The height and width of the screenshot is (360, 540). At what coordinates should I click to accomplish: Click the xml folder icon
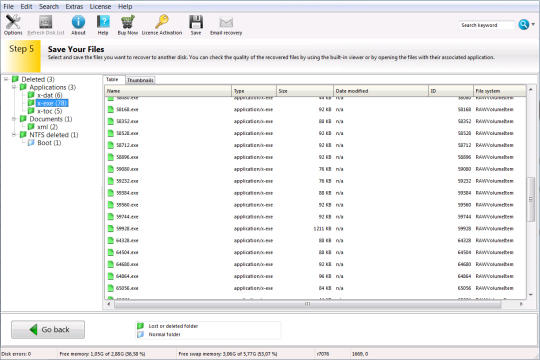click(31, 127)
